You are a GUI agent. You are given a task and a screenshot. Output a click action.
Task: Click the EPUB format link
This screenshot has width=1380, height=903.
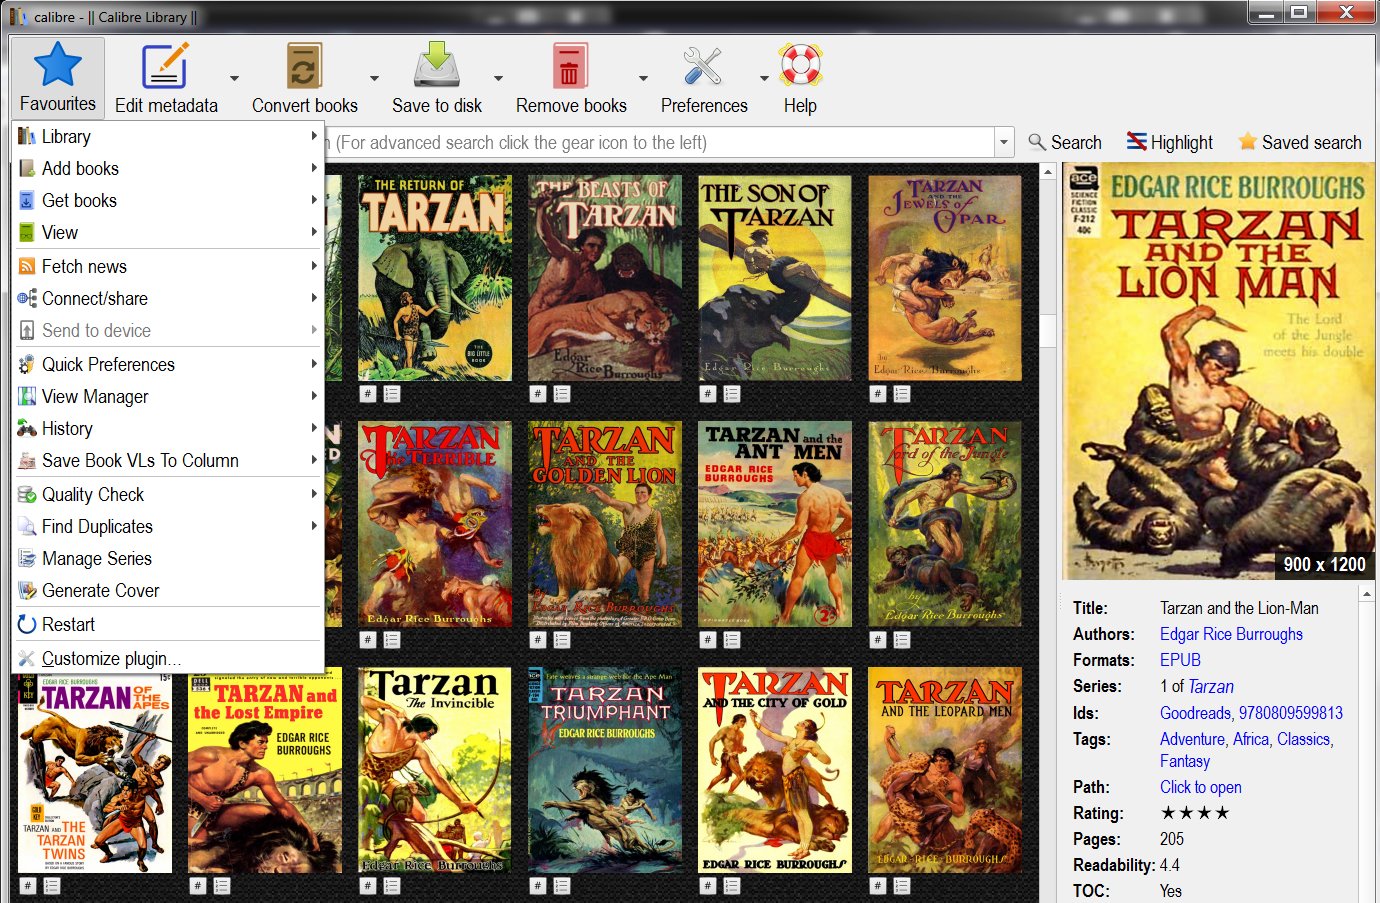point(1180,660)
